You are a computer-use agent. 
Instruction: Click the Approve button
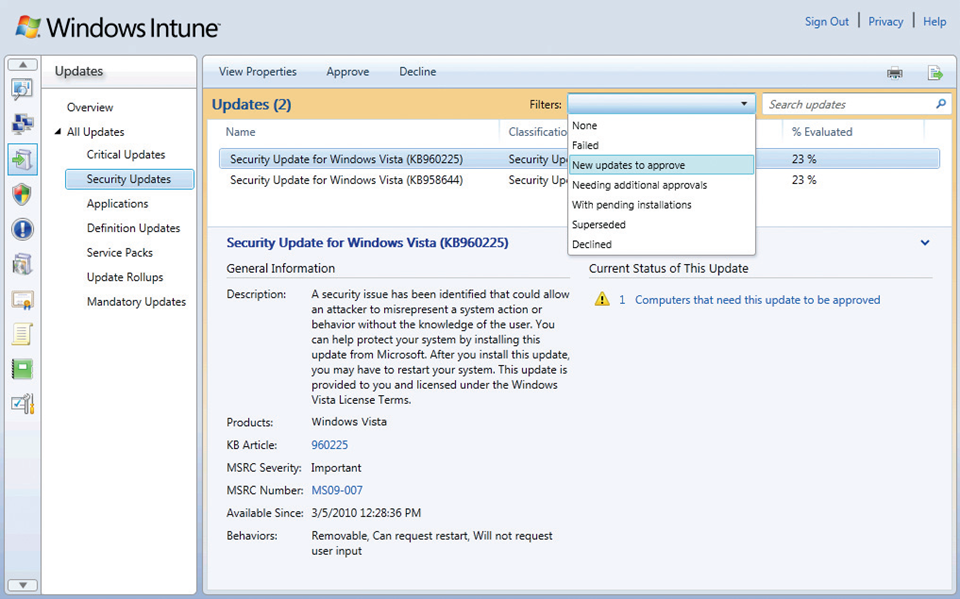[348, 72]
